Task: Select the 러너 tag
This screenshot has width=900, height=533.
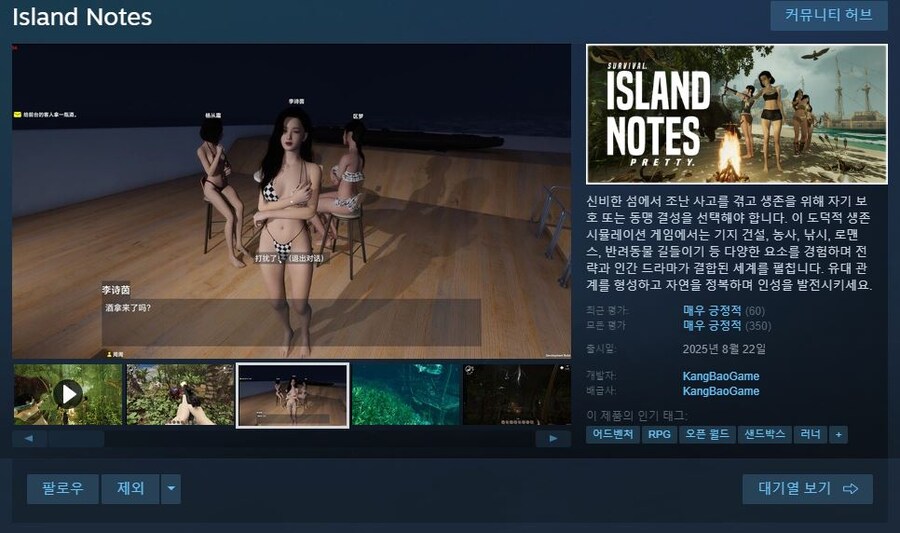Action: coord(809,435)
